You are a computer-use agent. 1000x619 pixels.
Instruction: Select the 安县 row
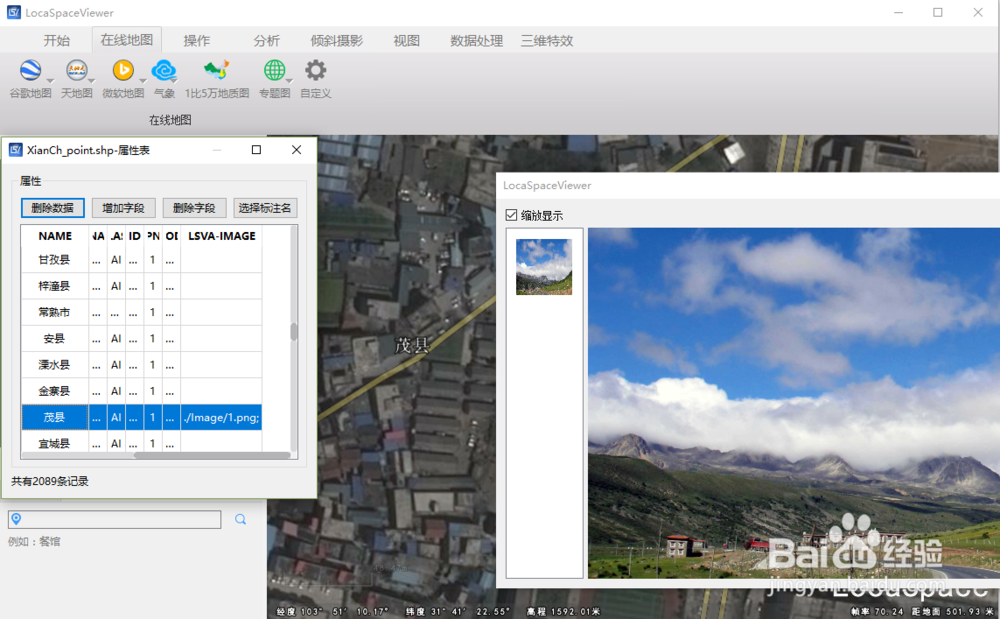pos(142,339)
